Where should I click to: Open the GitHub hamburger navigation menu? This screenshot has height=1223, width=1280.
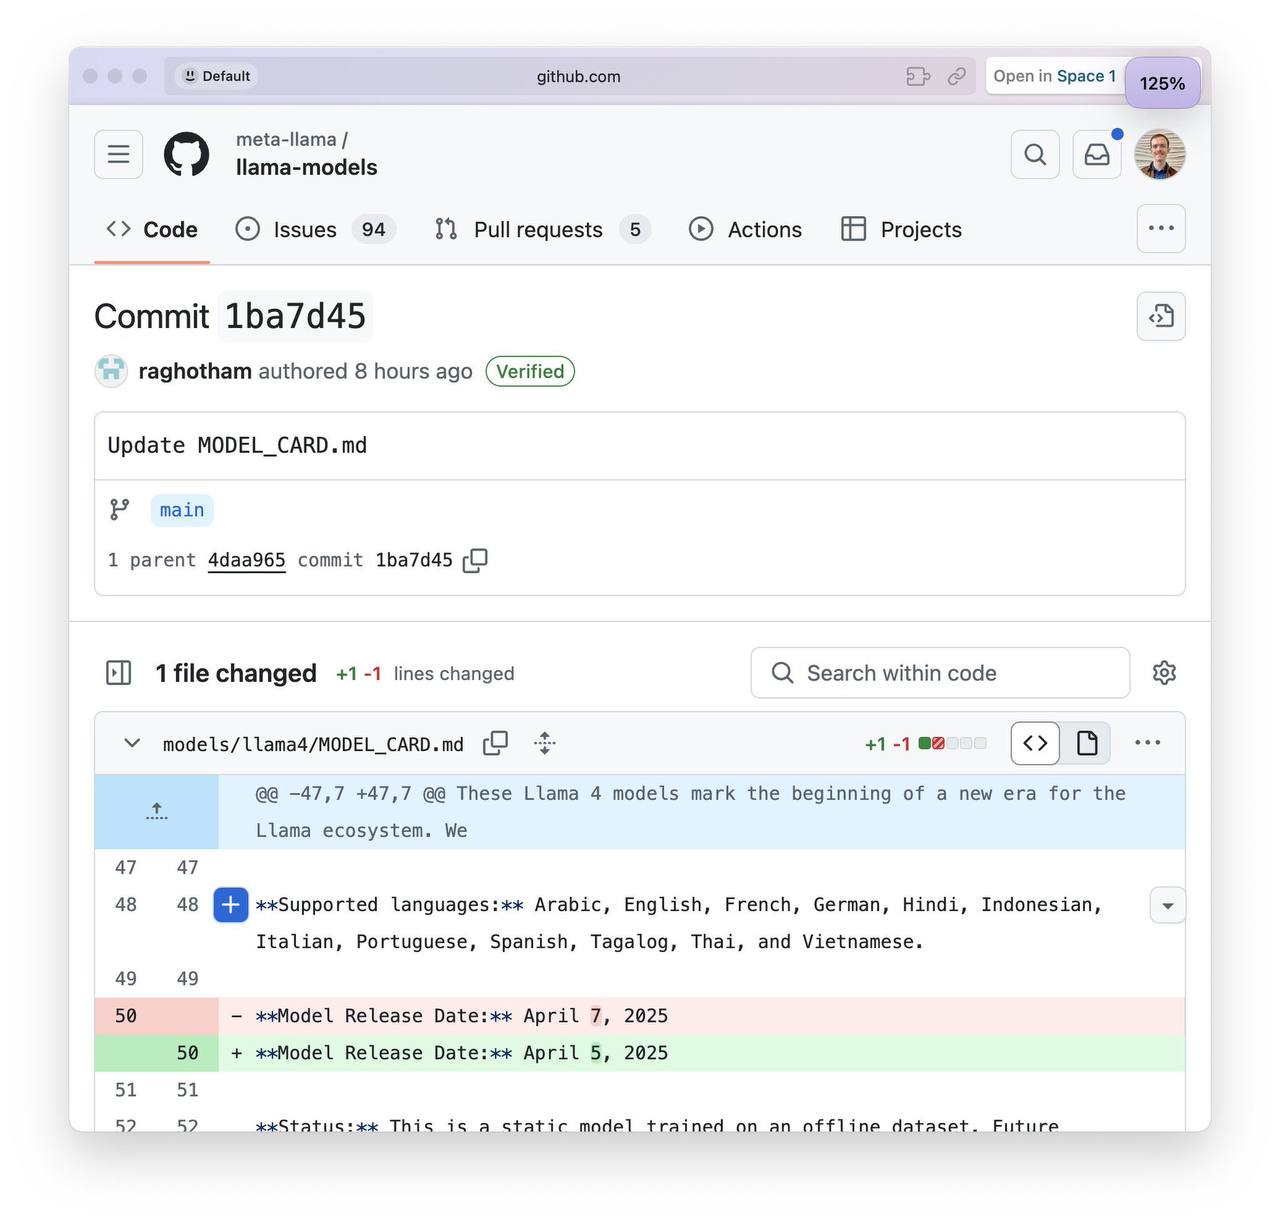pyautogui.click(x=119, y=154)
